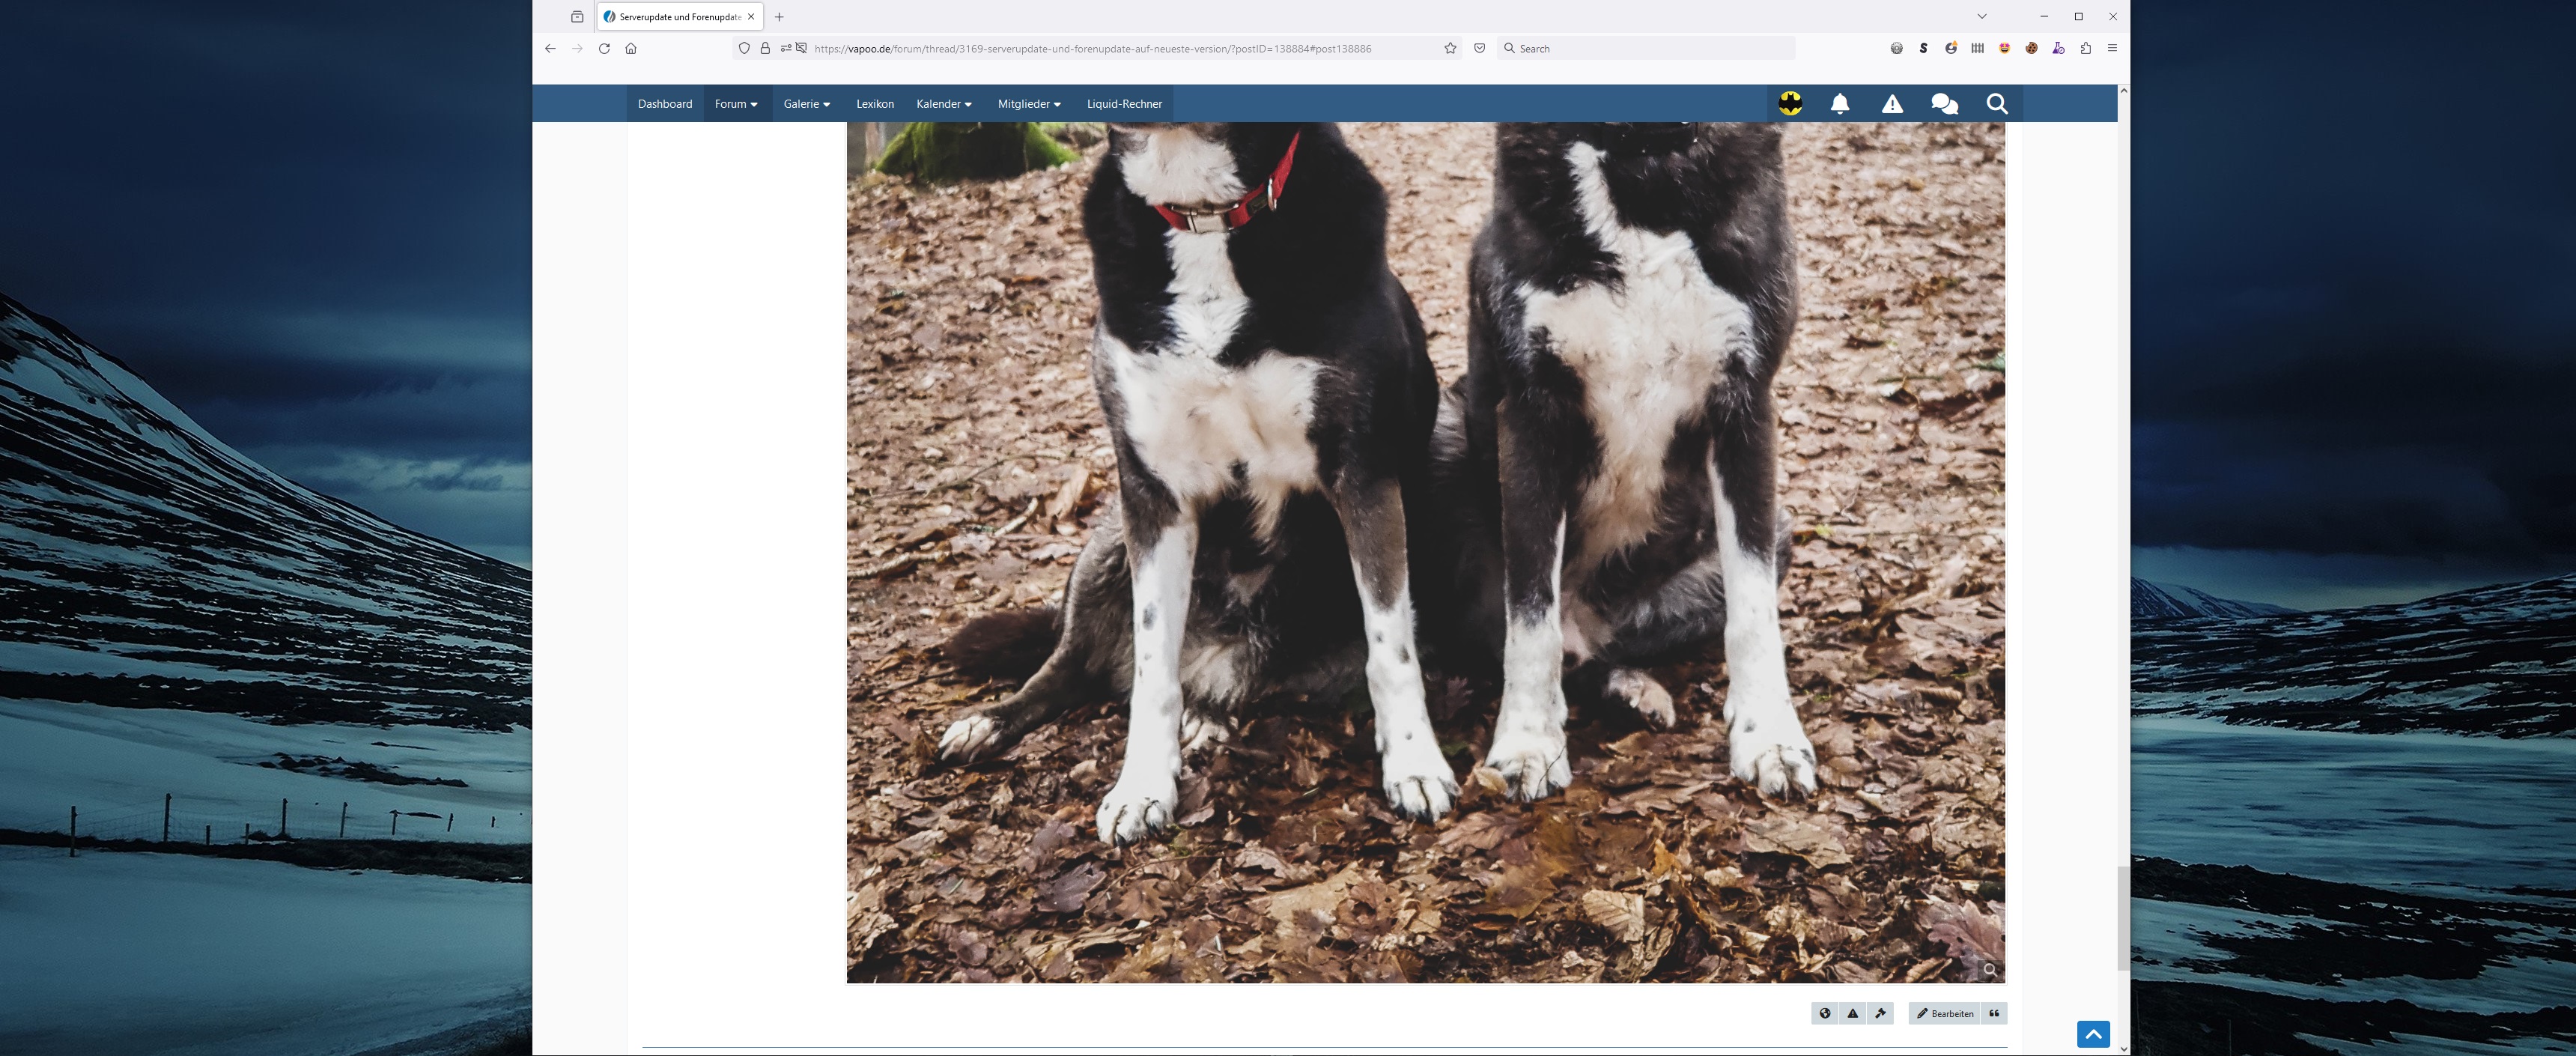Open the Dashboard menu item
This screenshot has width=2576, height=1056.
pos(665,104)
